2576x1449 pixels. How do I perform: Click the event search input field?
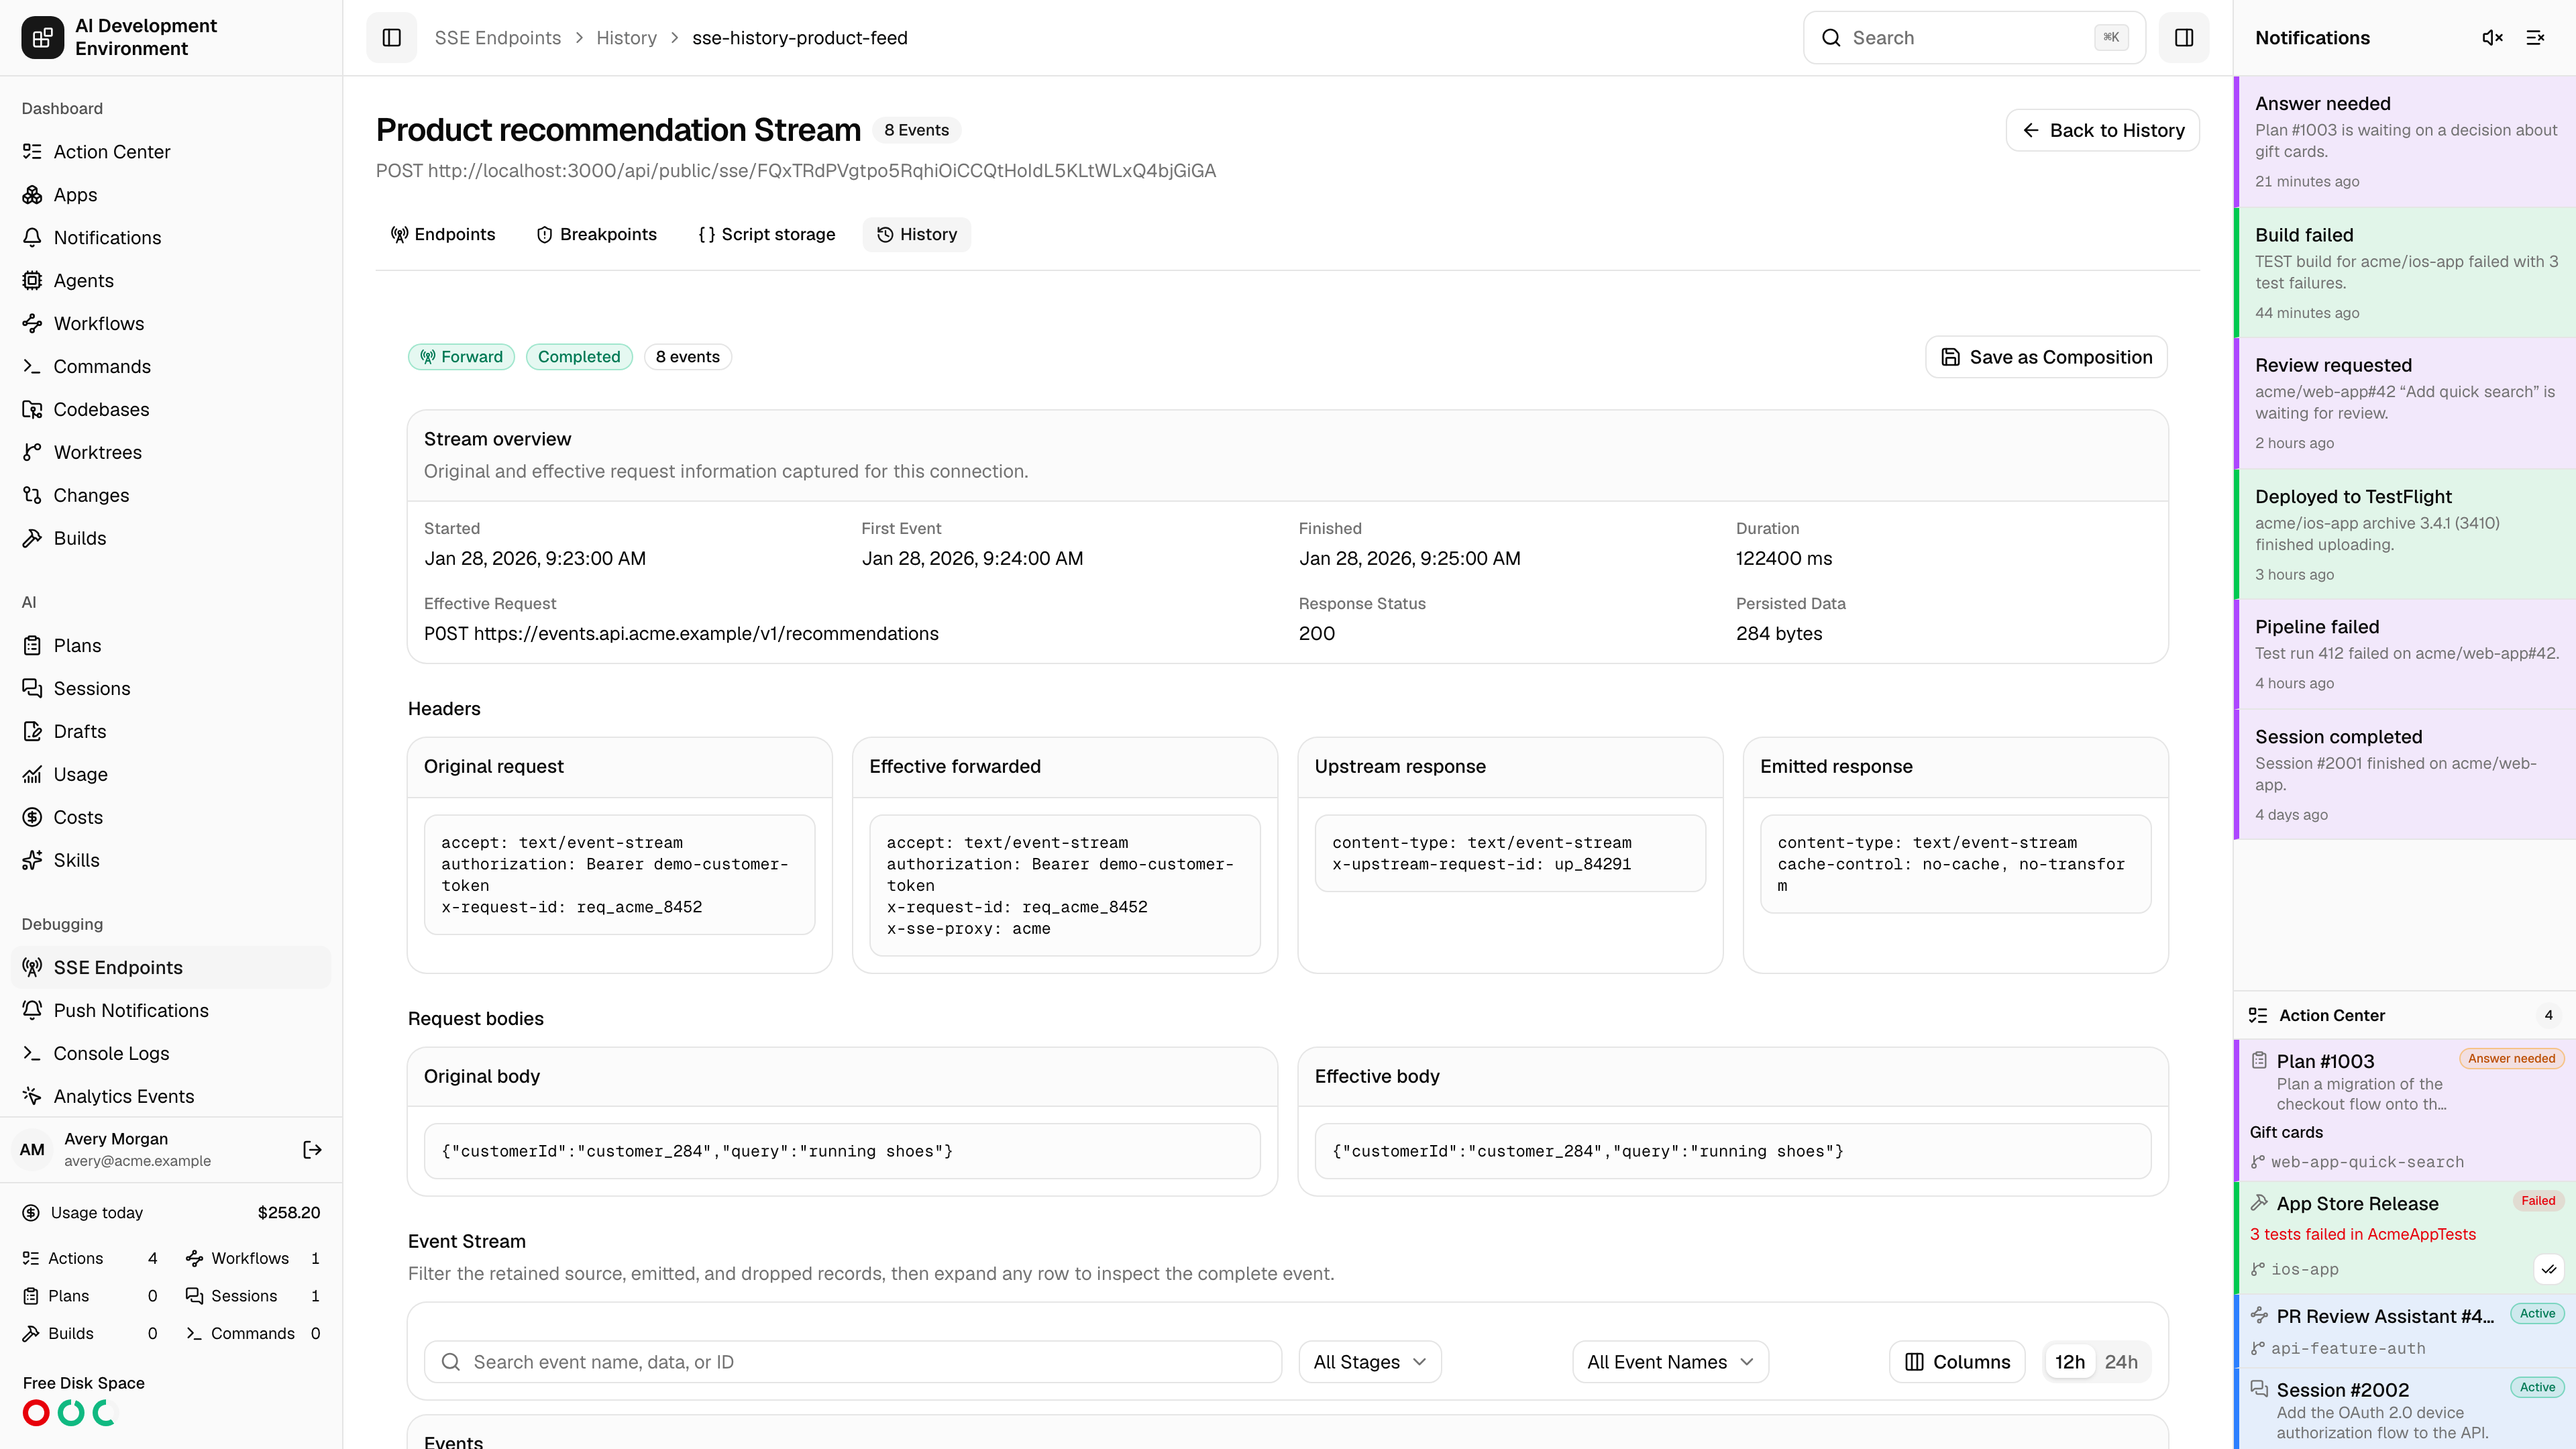click(x=853, y=1362)
